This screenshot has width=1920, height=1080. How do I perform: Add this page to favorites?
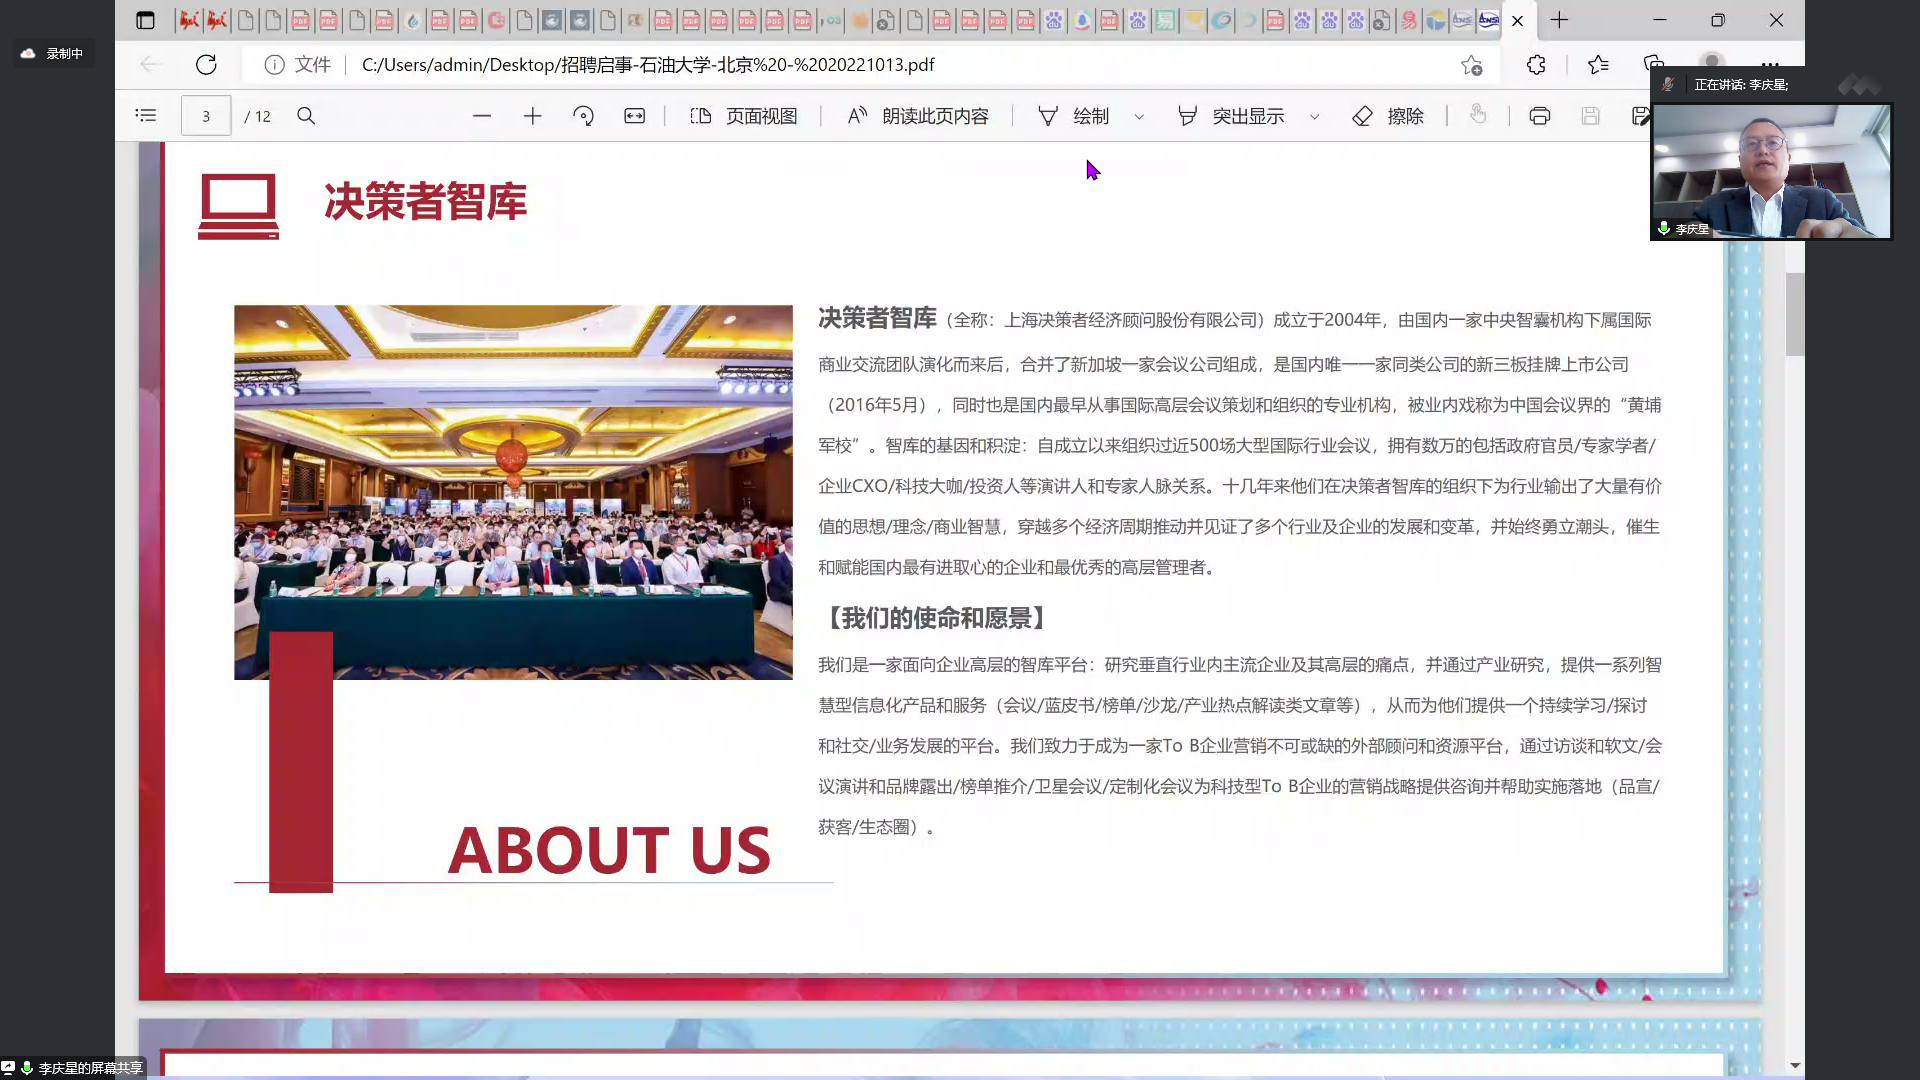tap(1471, 65)
